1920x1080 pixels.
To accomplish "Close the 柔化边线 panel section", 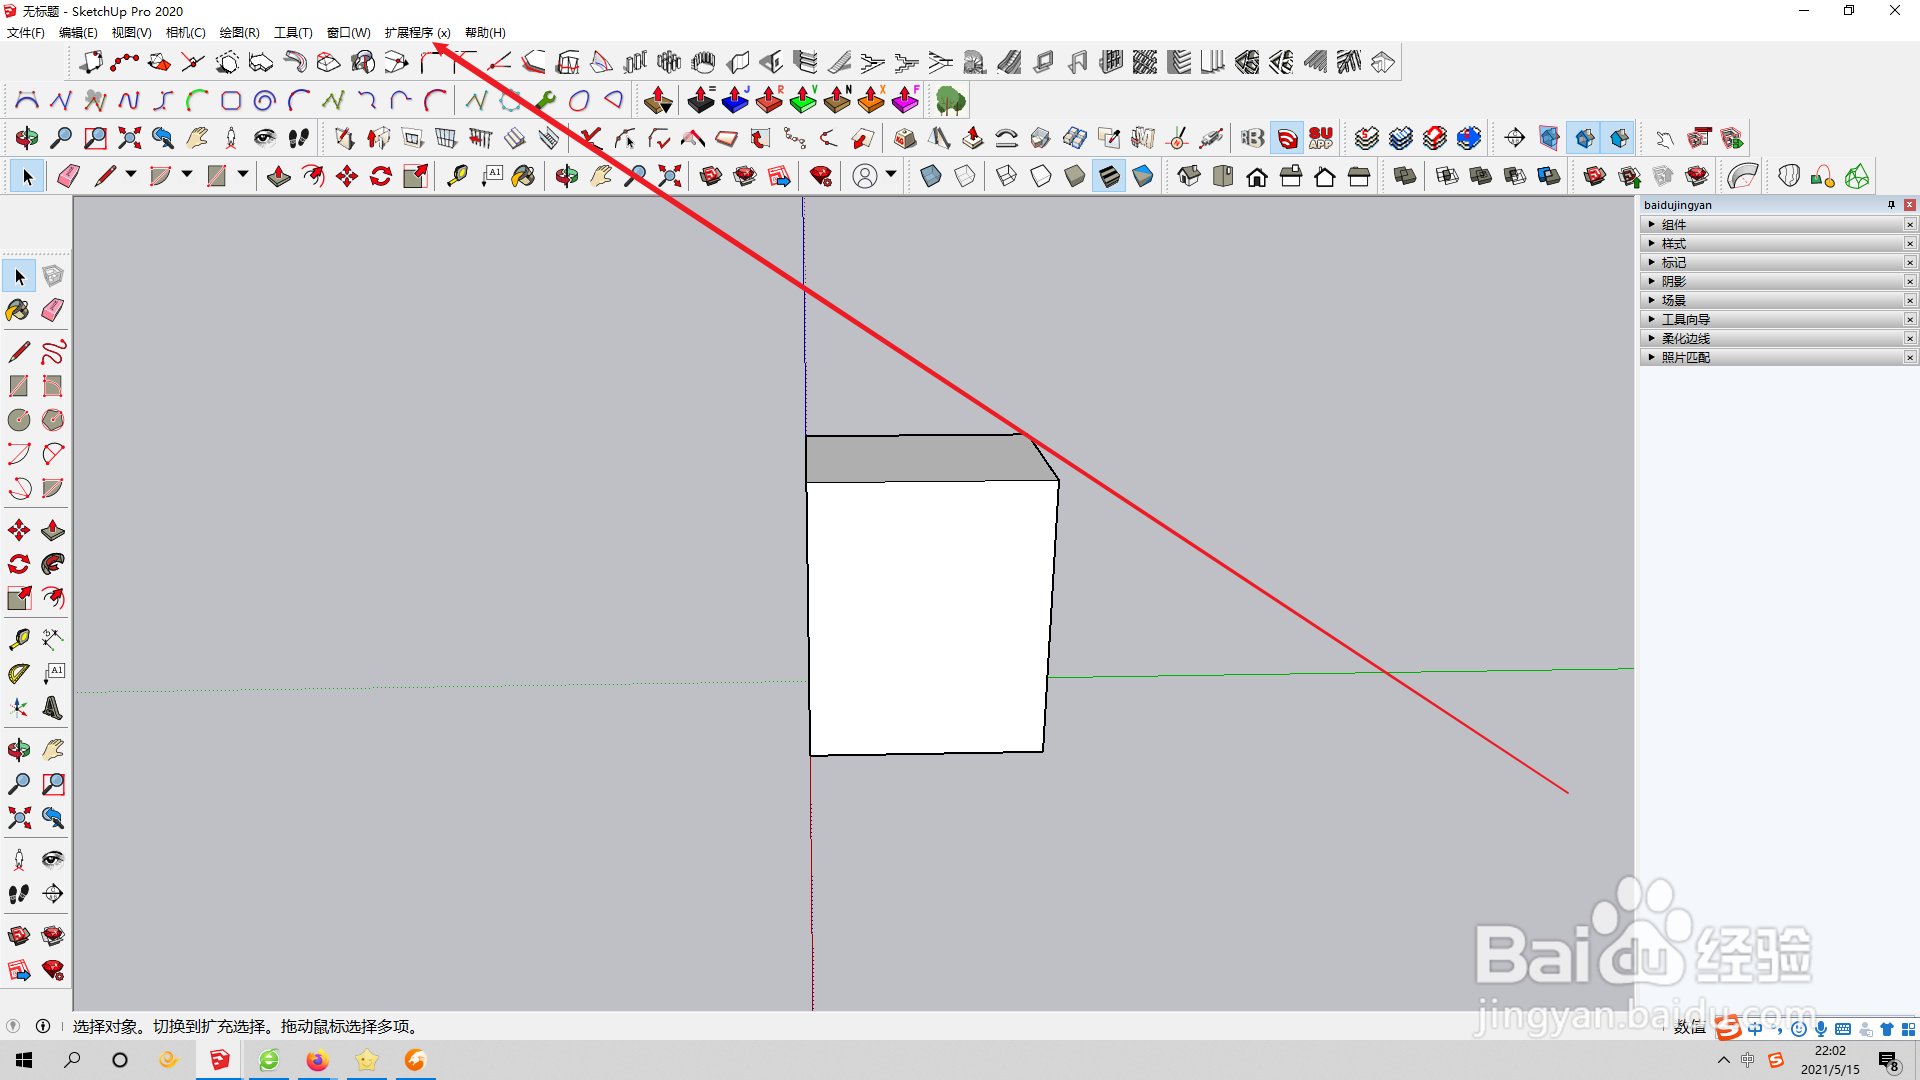I will point(1909,338).
